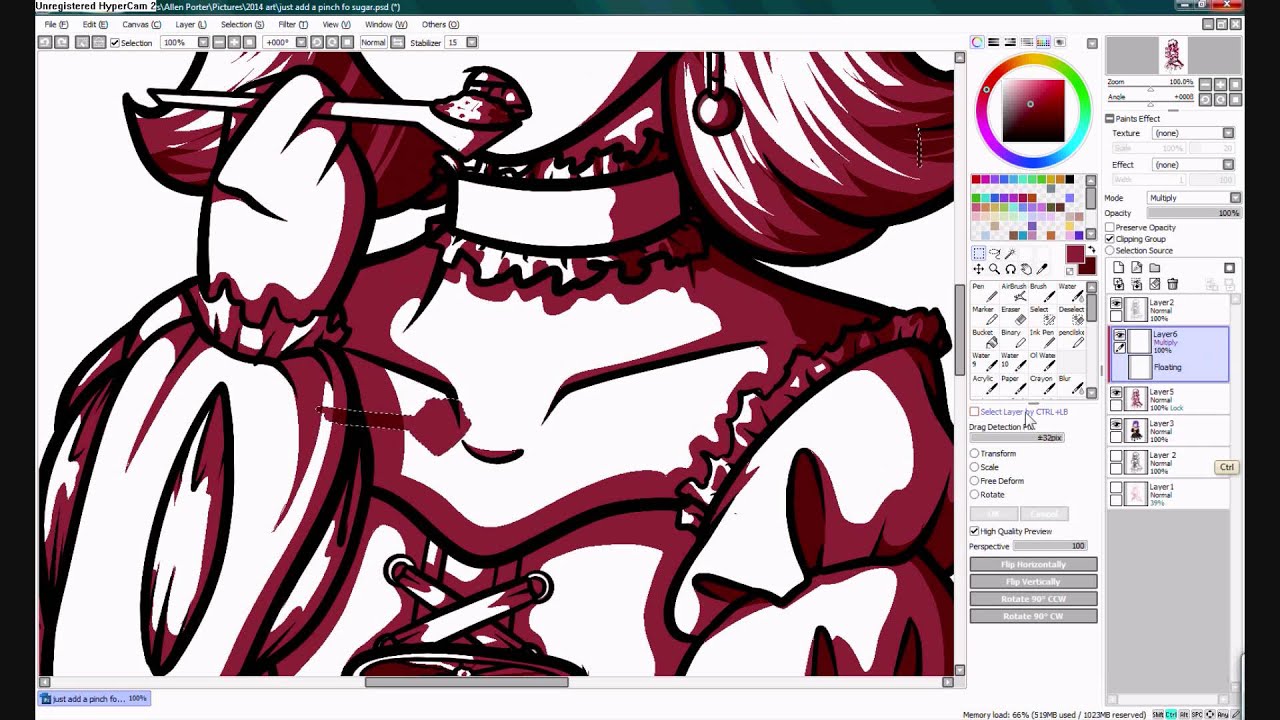Open the Canvas menu
This screenshot has width=1280, height=720.
(x=141, y=24)
